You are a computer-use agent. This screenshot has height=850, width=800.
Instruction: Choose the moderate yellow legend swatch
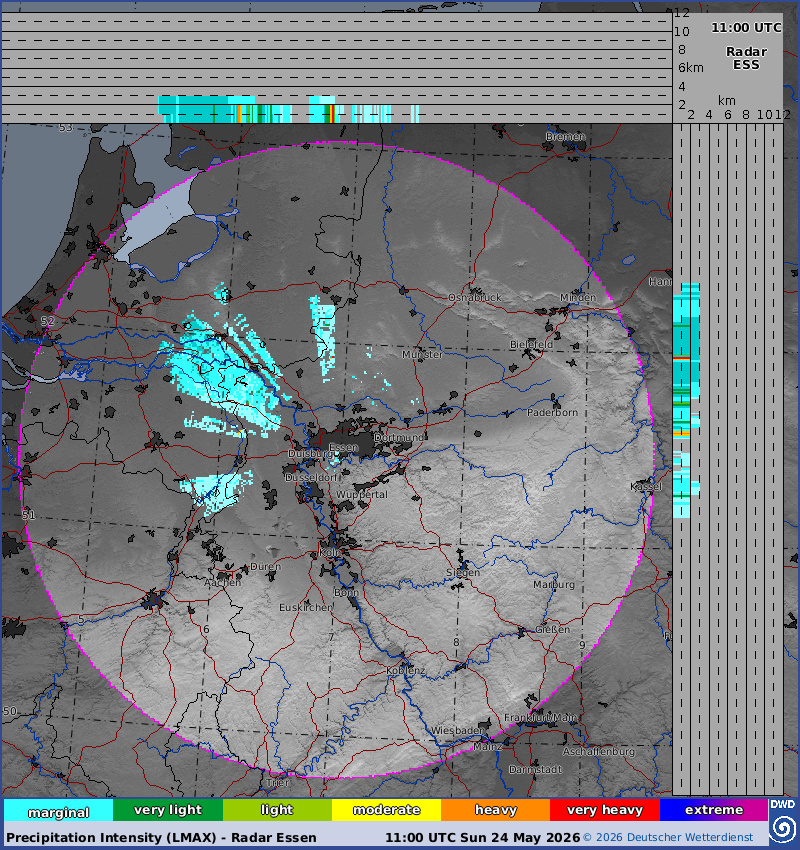386,810
